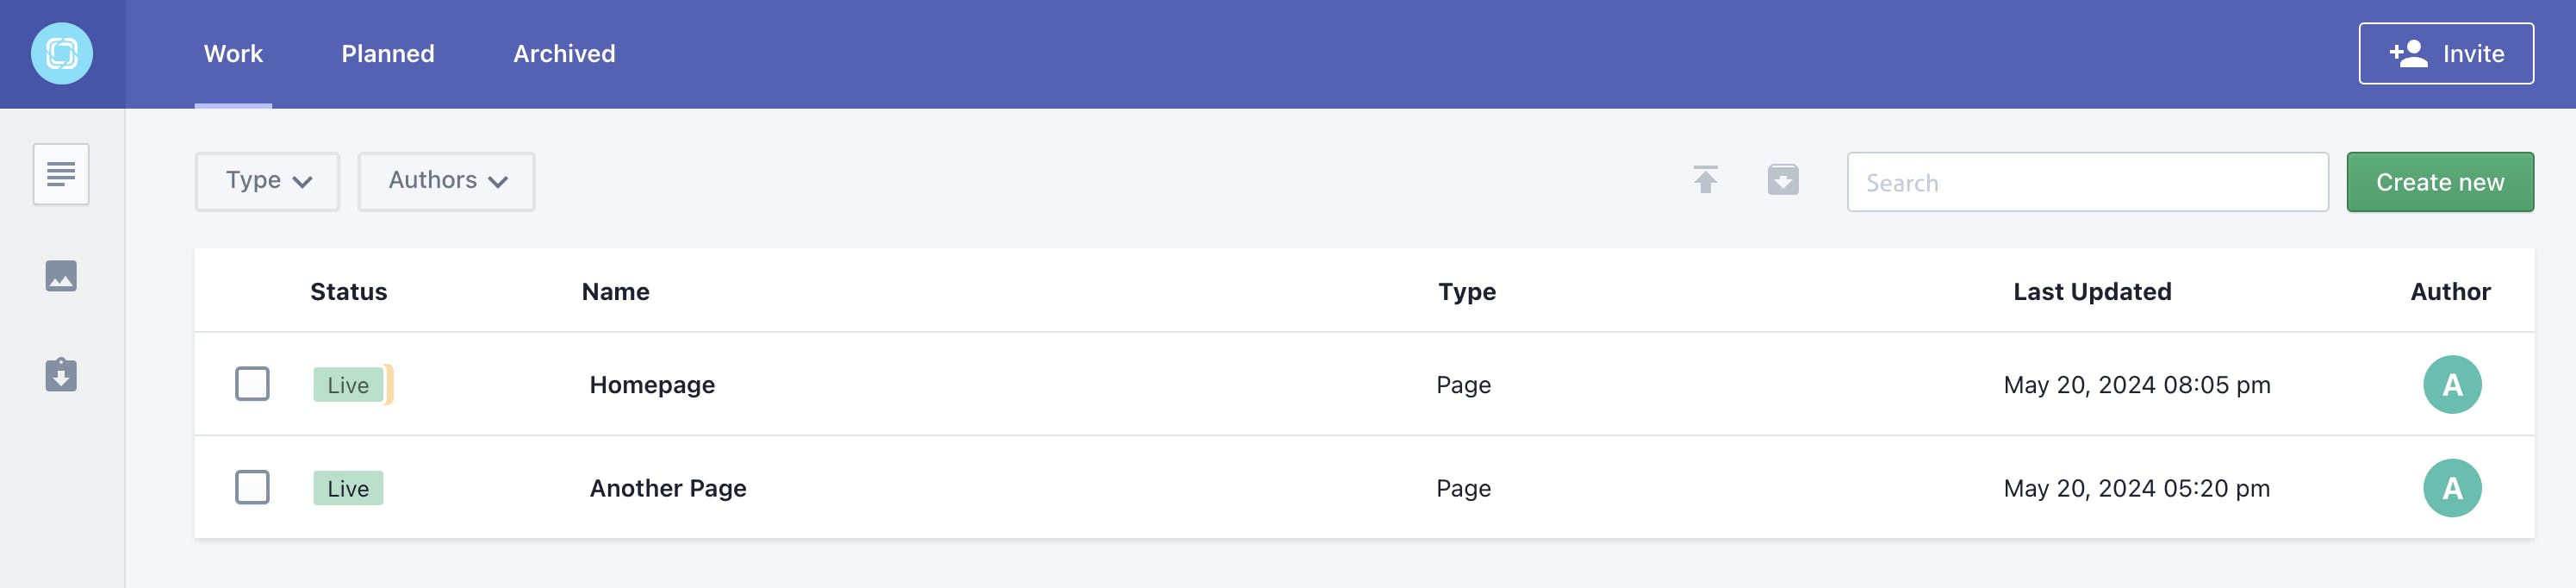Click the Create new button
The width and height of the screenshot is (2576, 588).
click(2440, 181)
